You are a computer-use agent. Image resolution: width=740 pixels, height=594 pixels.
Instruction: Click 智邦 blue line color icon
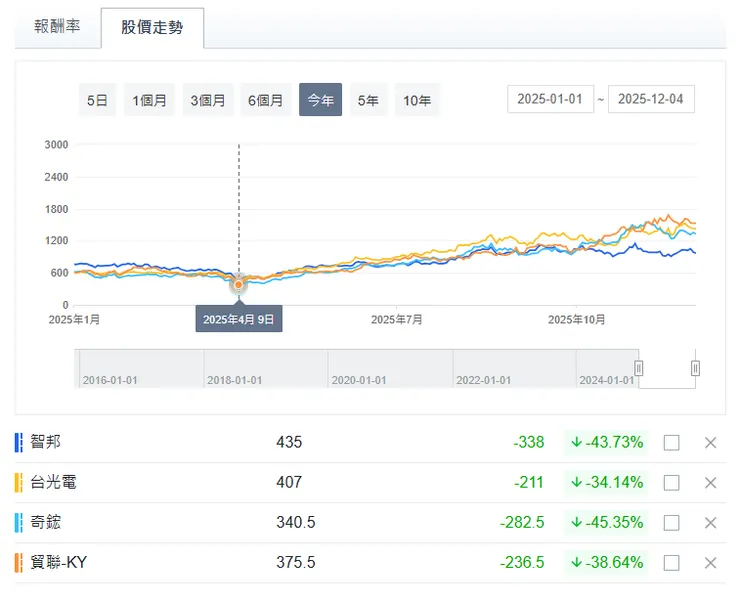point(19,442)
